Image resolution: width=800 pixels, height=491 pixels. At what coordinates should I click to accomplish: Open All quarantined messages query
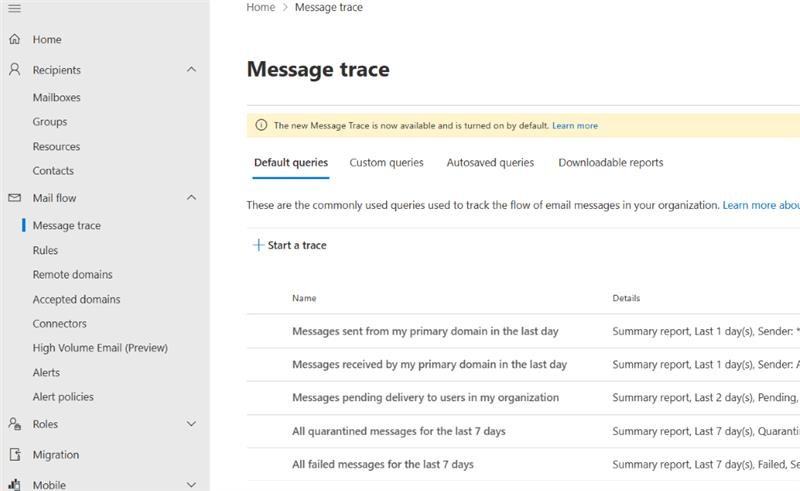tap(398, 431)
